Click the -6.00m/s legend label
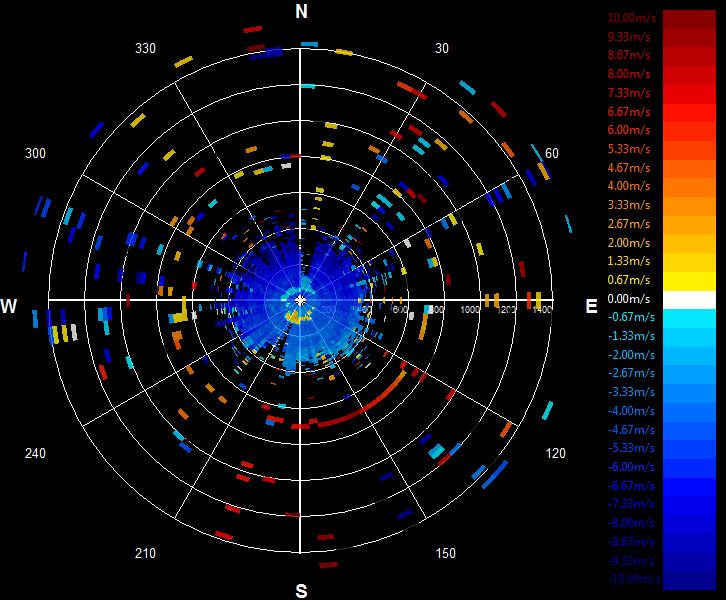 click(631, 467)
